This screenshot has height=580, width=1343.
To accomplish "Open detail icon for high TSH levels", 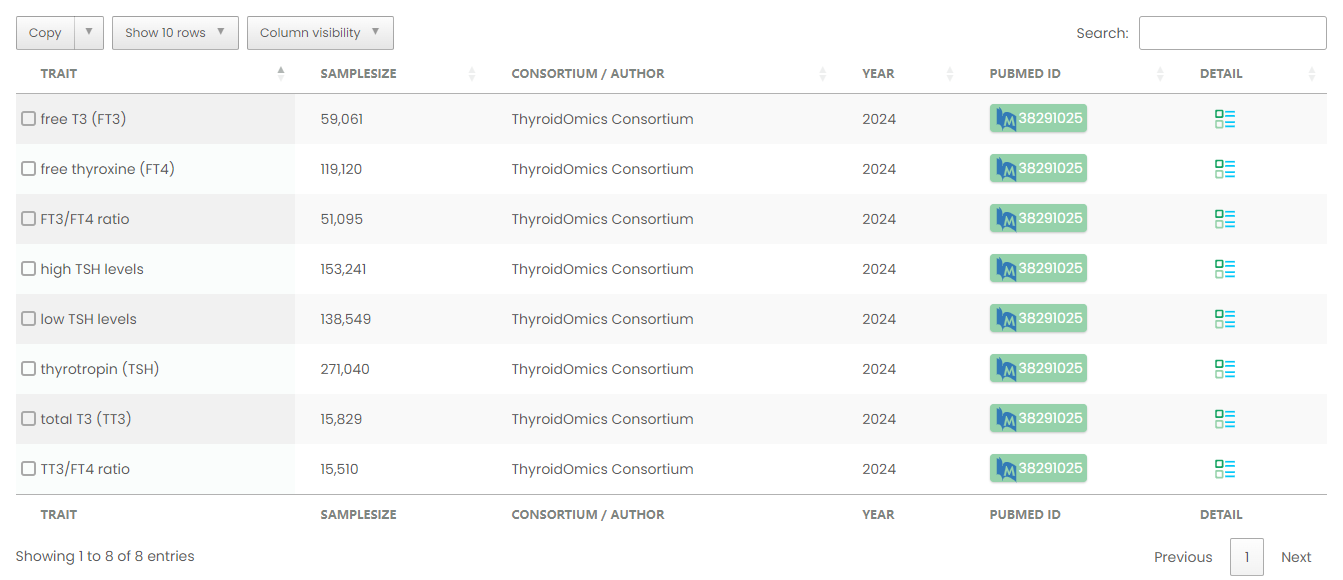I will (1225, 269).
